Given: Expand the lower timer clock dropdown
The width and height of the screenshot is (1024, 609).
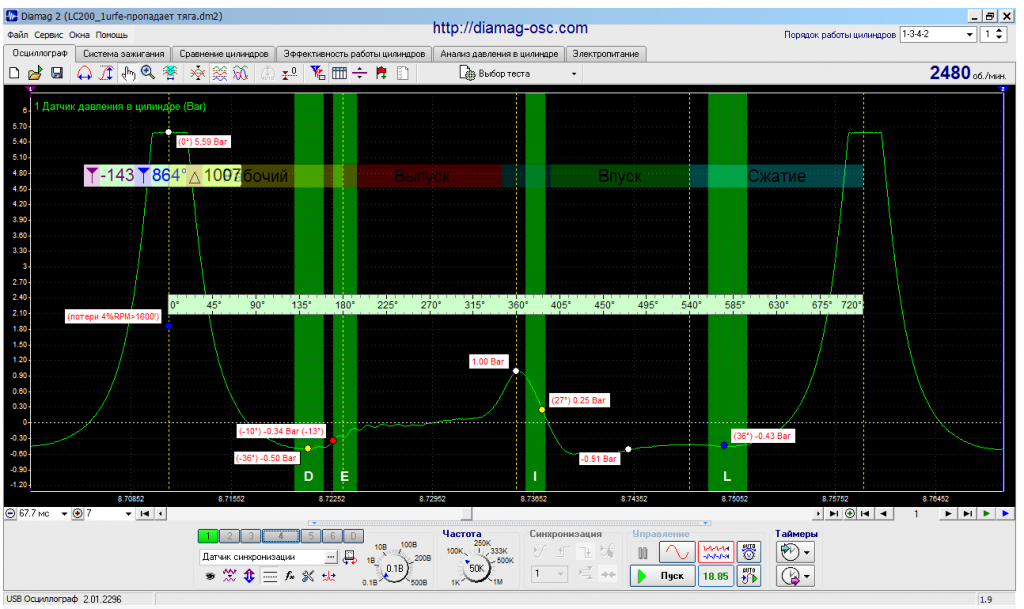Looking at the screenshot, I should point(807,576).
